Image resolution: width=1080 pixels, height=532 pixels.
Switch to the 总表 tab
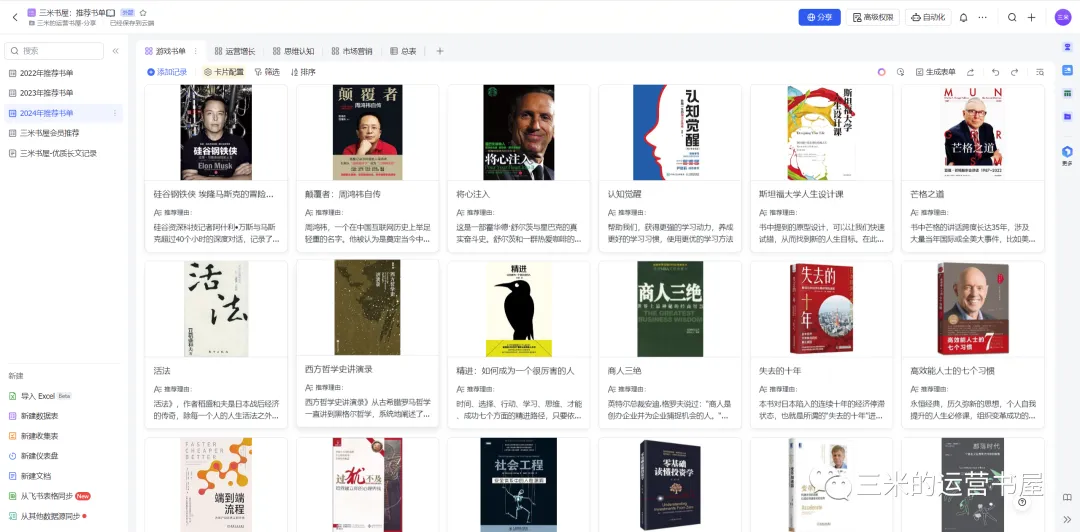[x=403, y=51]
